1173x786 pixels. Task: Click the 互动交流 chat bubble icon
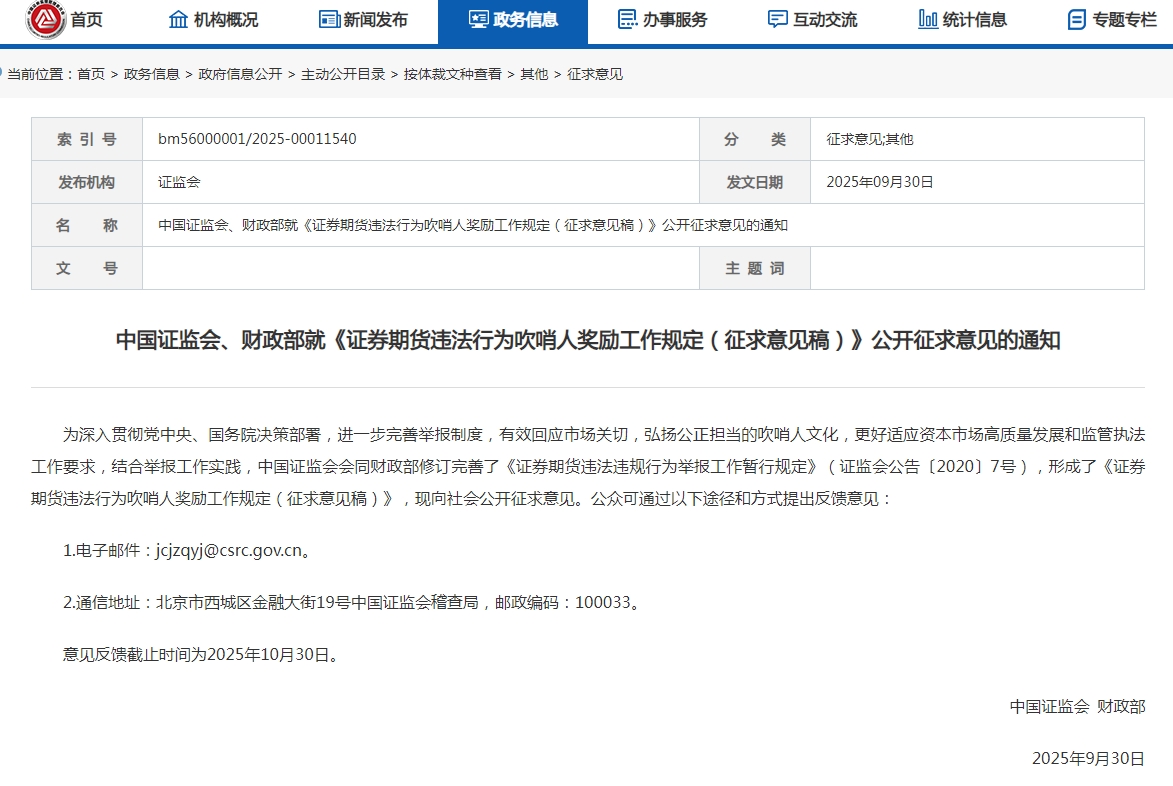[778, 17]
